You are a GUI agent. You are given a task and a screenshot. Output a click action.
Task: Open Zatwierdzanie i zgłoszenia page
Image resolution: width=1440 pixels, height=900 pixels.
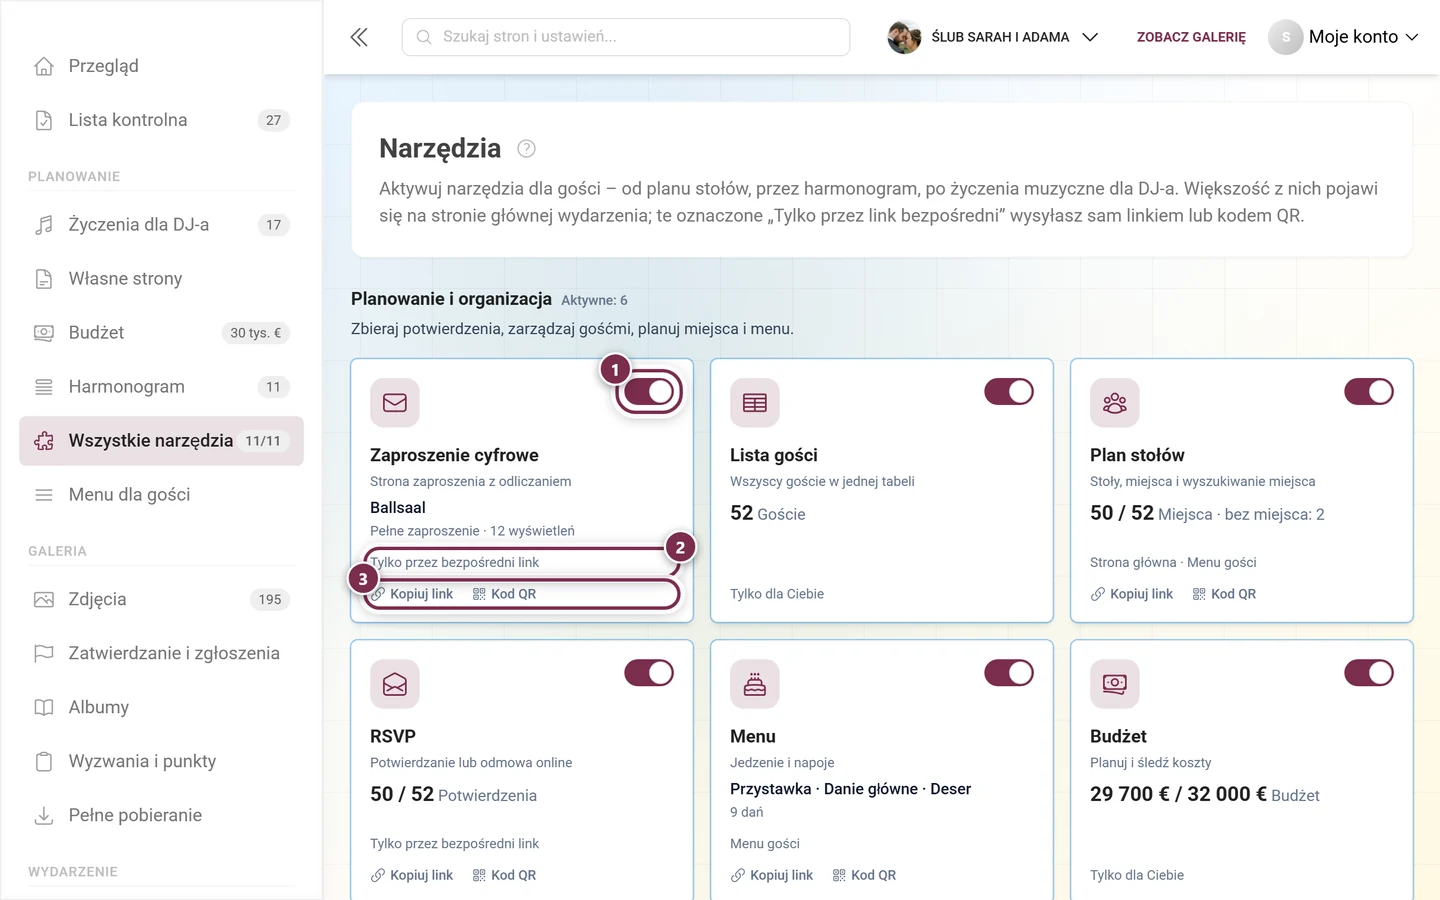[161, 654]
